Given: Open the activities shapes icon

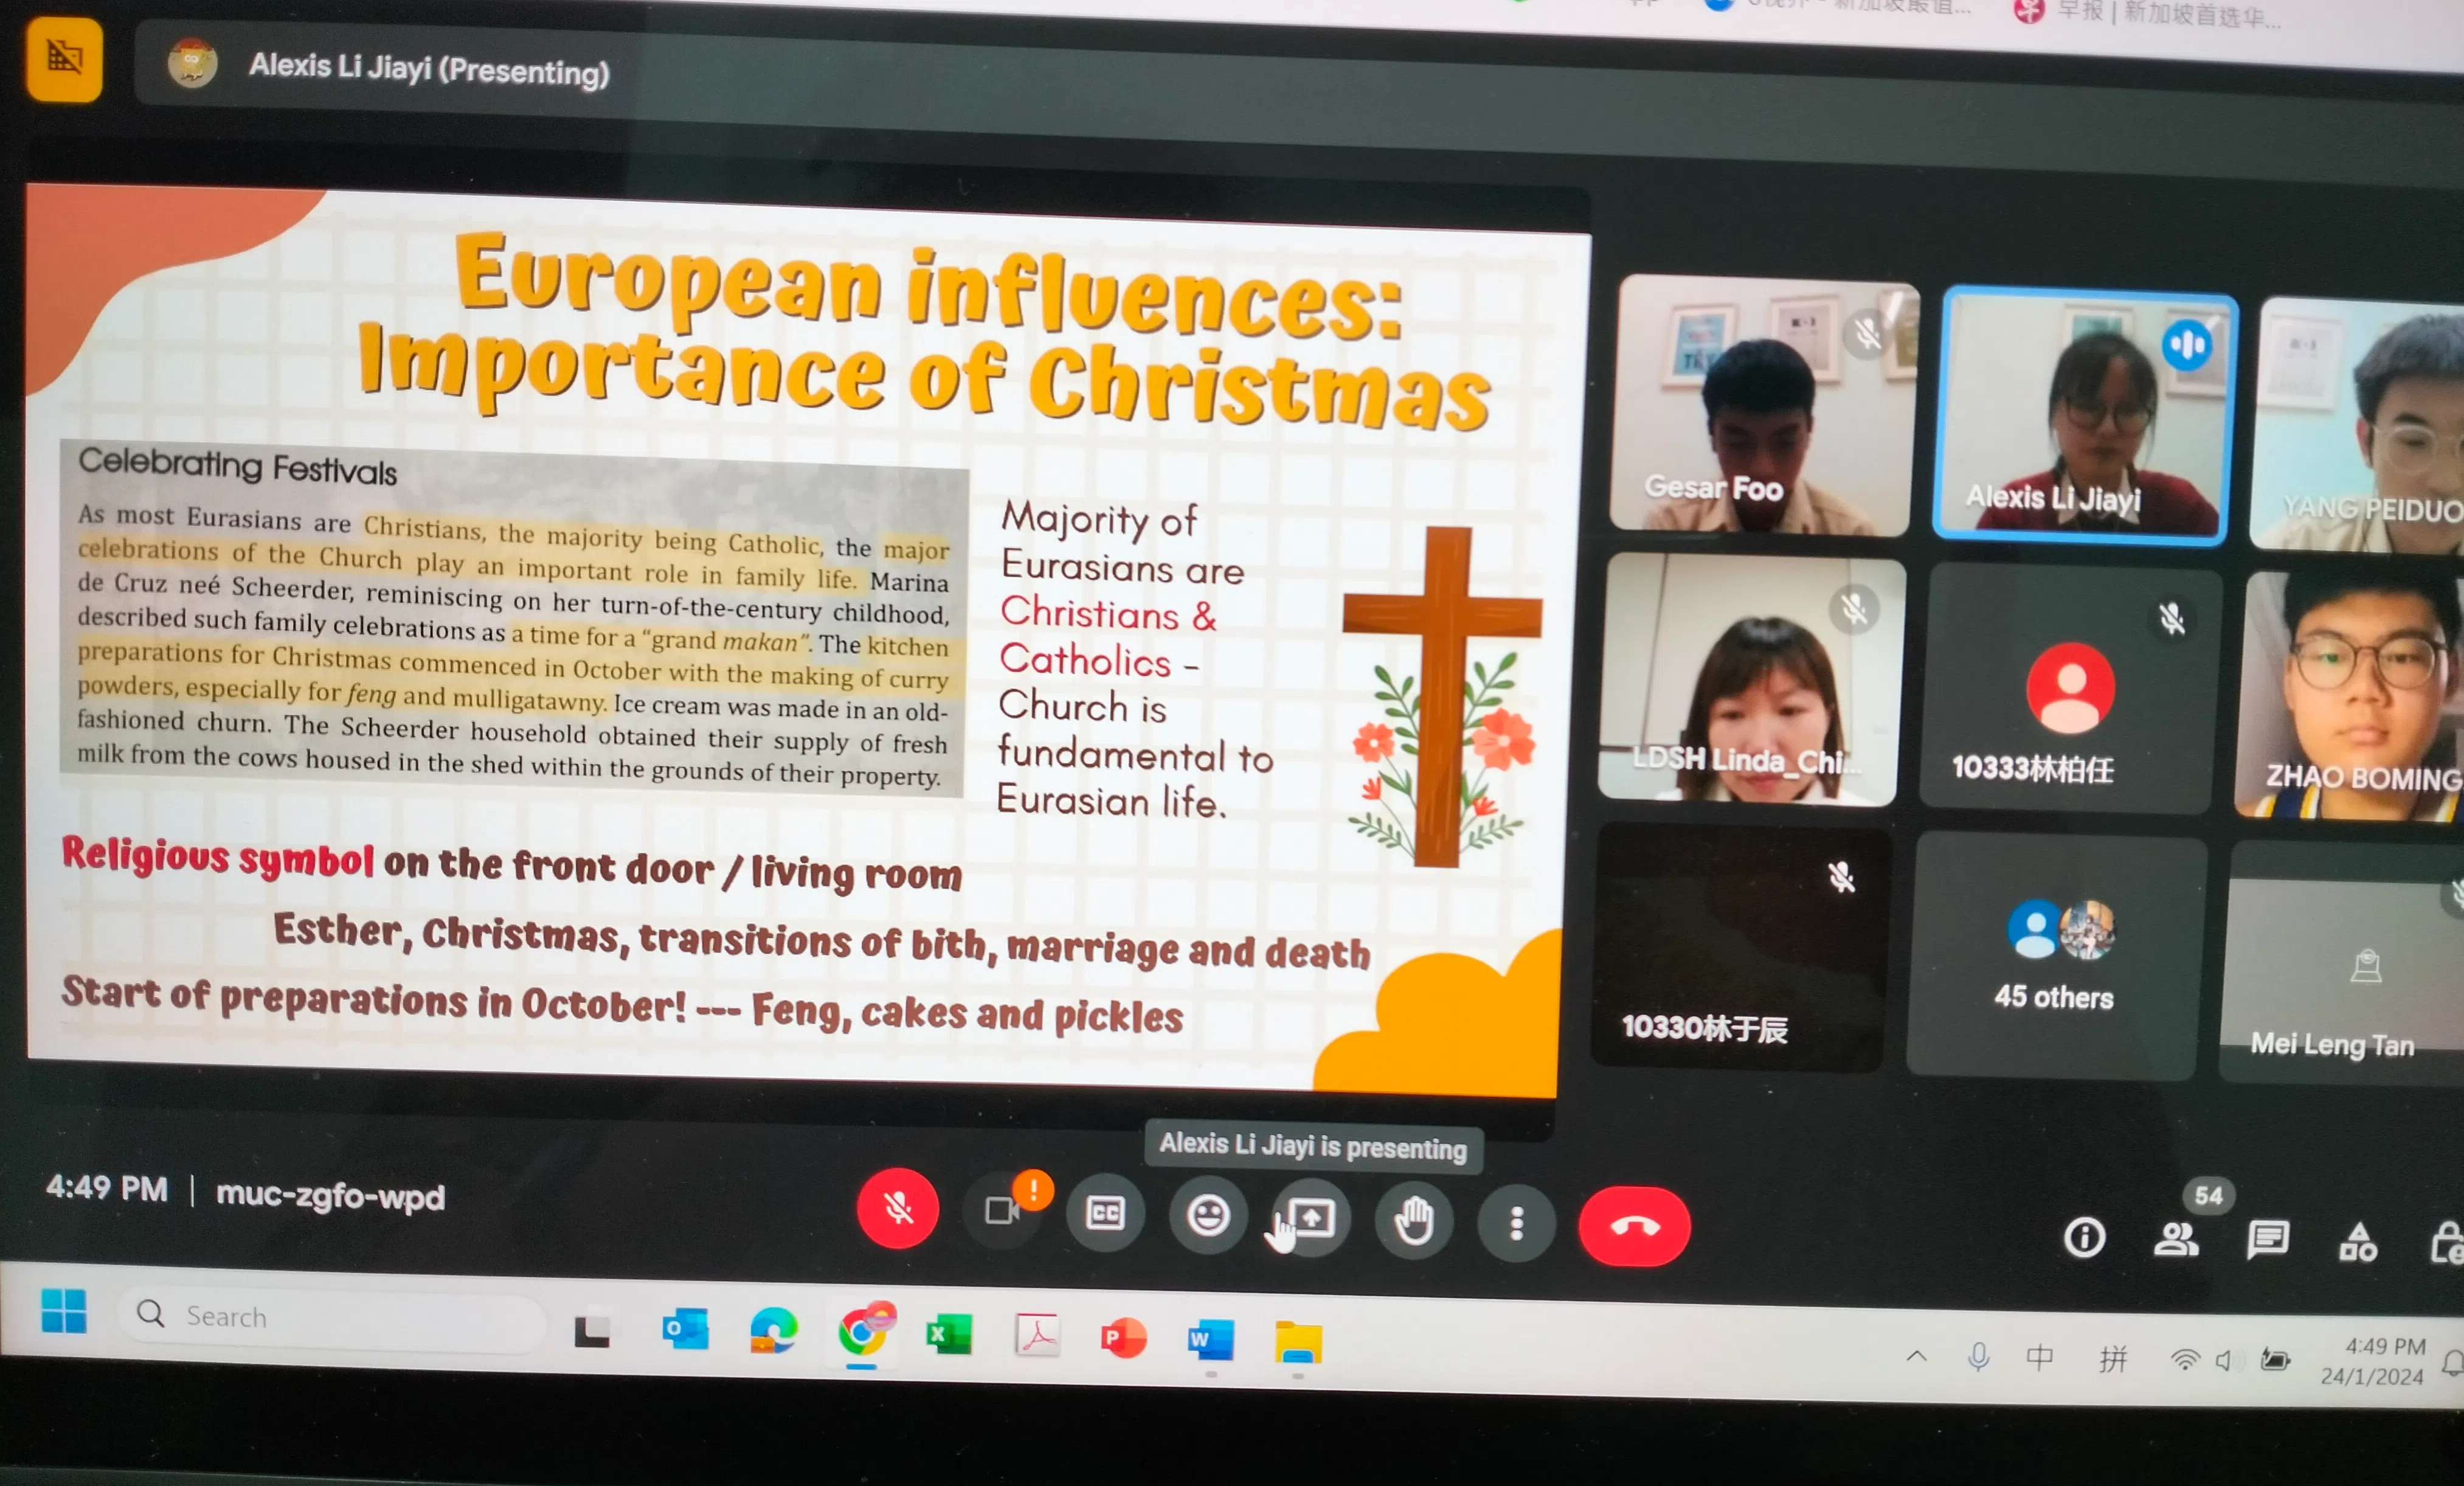Looking at the screenshot, I should tap(2357, 1243).
